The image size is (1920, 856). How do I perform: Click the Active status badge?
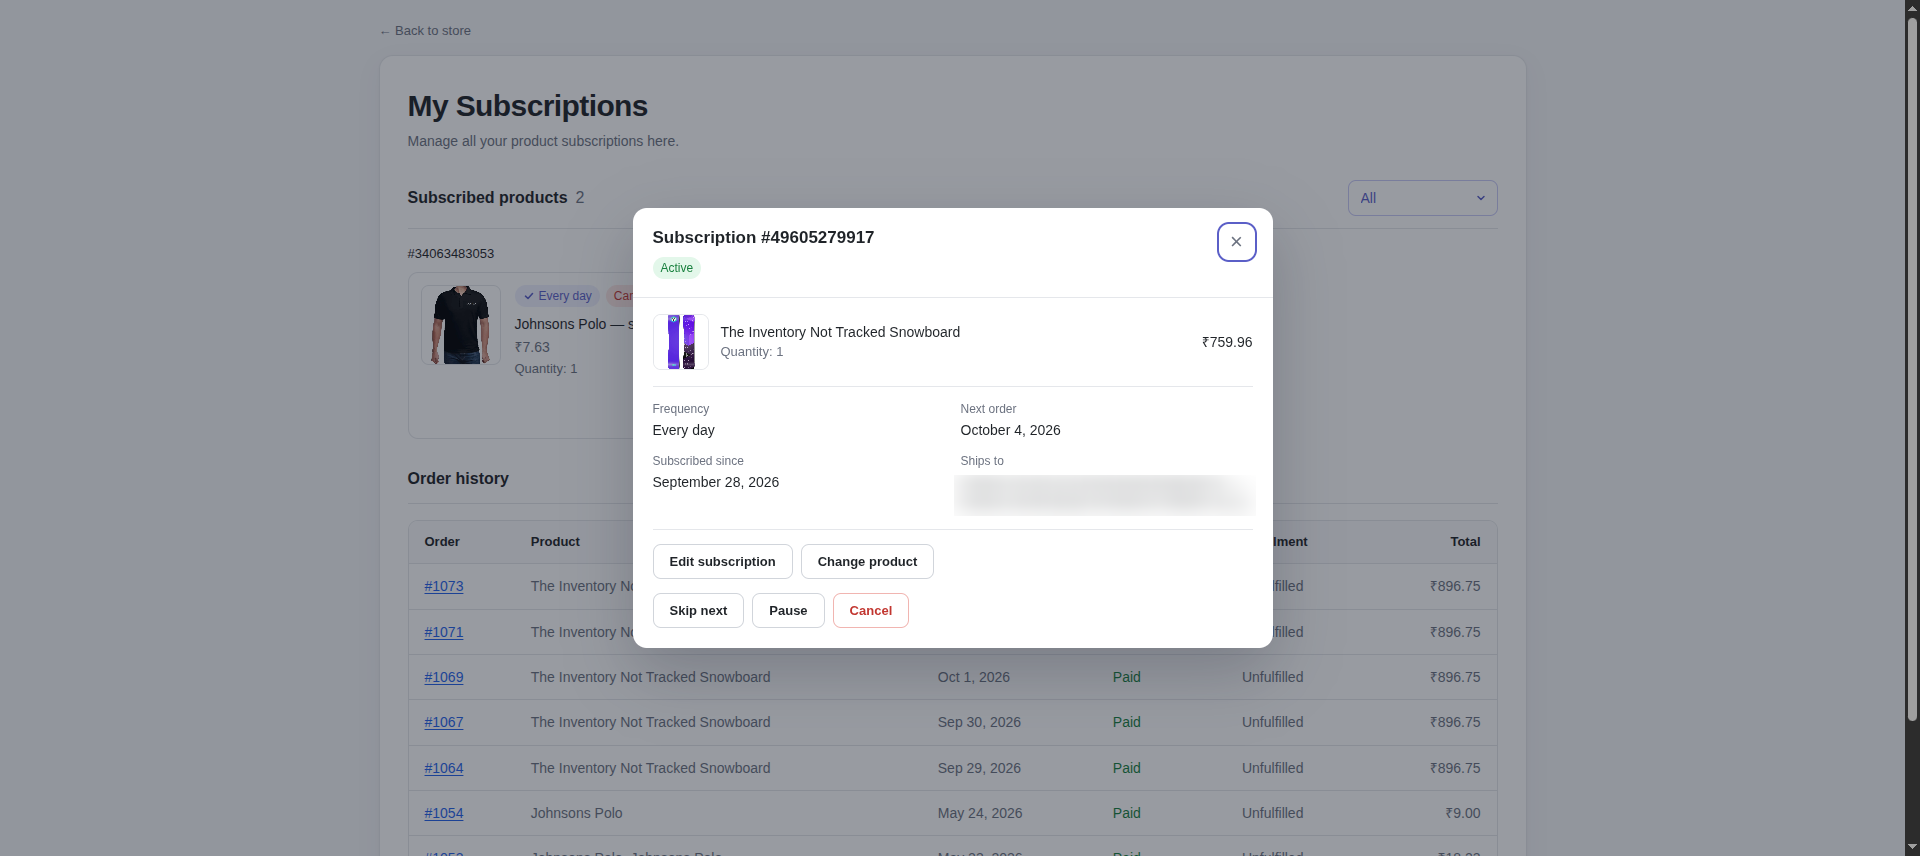(x=677, y=268)
